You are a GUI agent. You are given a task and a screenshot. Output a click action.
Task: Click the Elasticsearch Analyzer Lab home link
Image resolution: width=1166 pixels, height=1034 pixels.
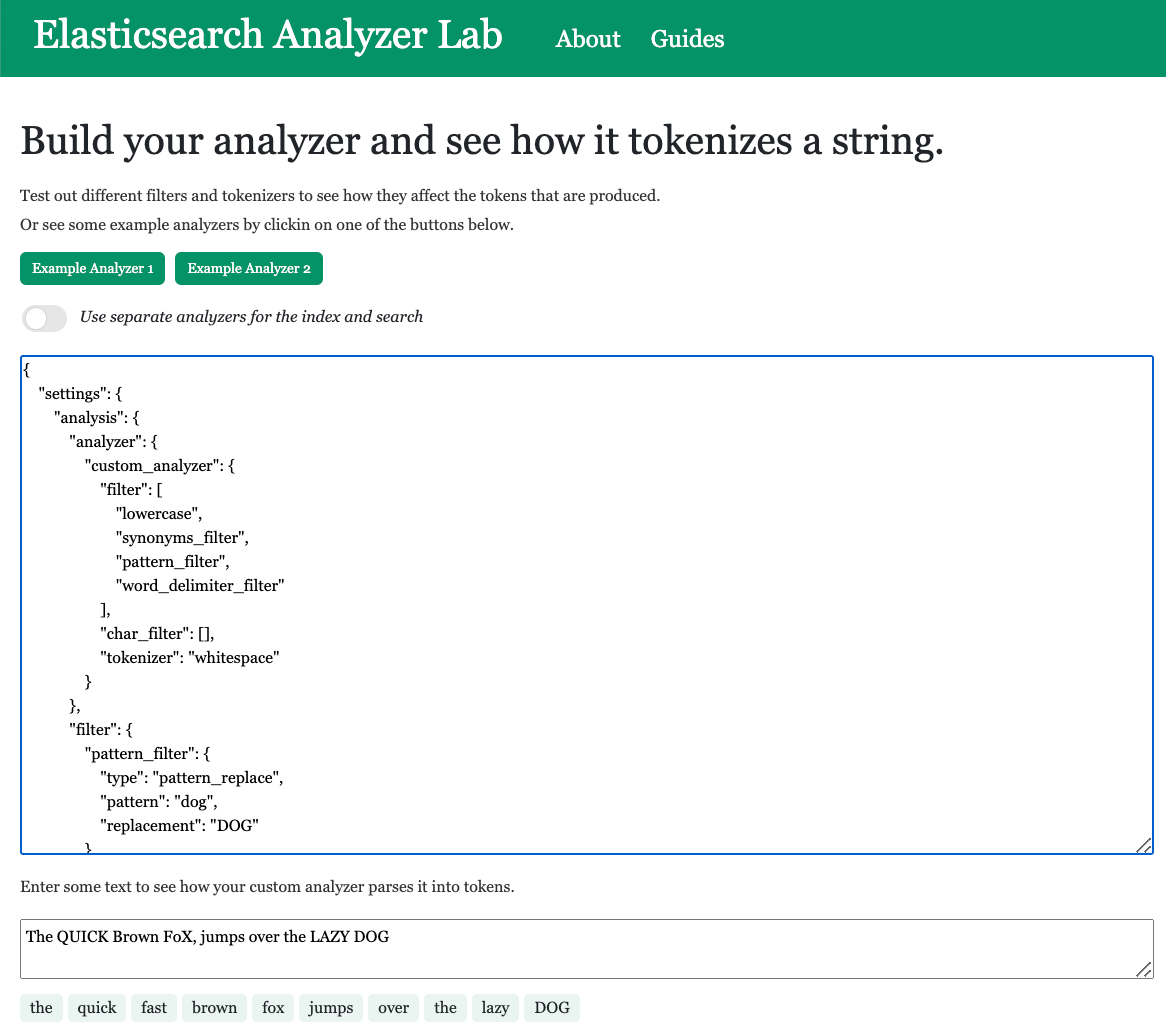(266, 36)
